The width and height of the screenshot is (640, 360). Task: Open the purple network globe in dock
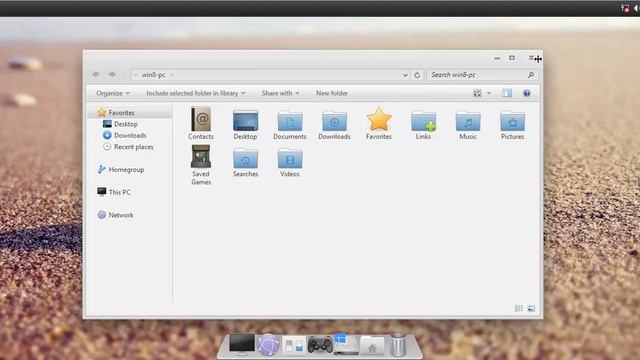click(268, 345)
